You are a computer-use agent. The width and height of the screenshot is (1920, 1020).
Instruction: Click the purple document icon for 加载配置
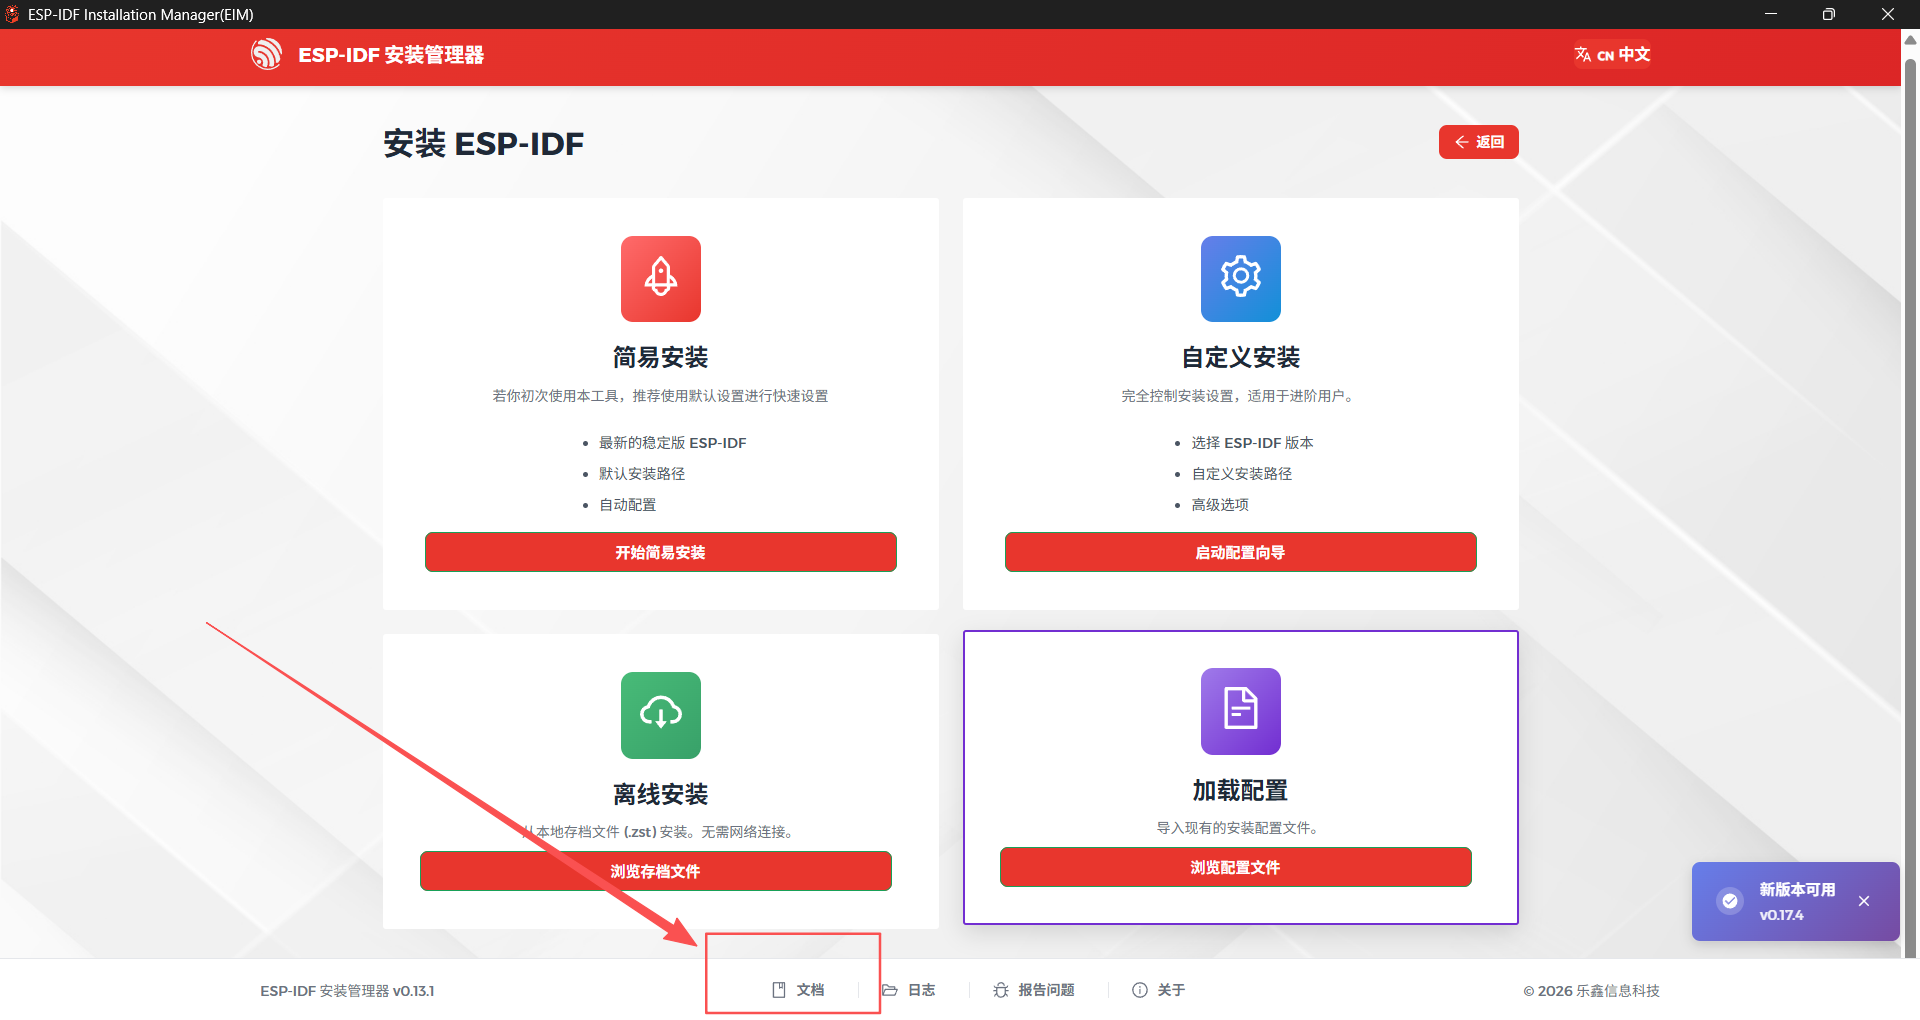1241,710
